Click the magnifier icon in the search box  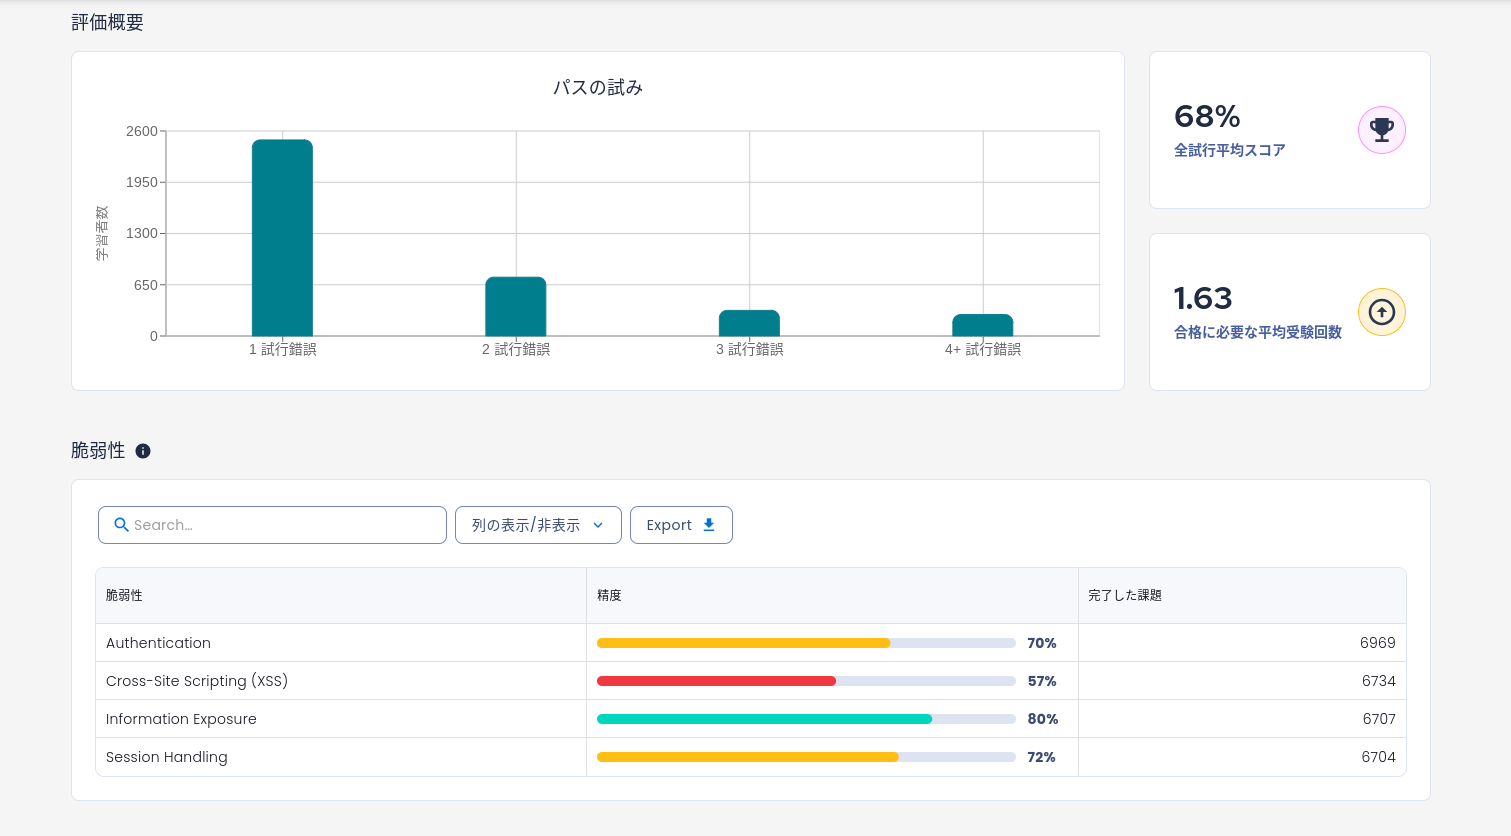pyautogui.click(x=121, y=525)
